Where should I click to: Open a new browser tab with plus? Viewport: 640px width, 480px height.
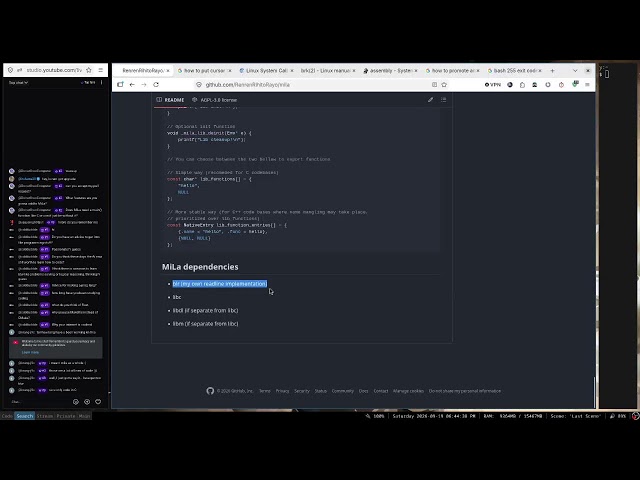552,71
